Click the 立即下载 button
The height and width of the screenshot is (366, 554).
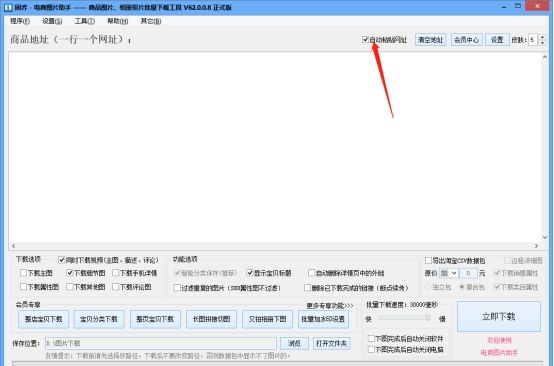499,317
